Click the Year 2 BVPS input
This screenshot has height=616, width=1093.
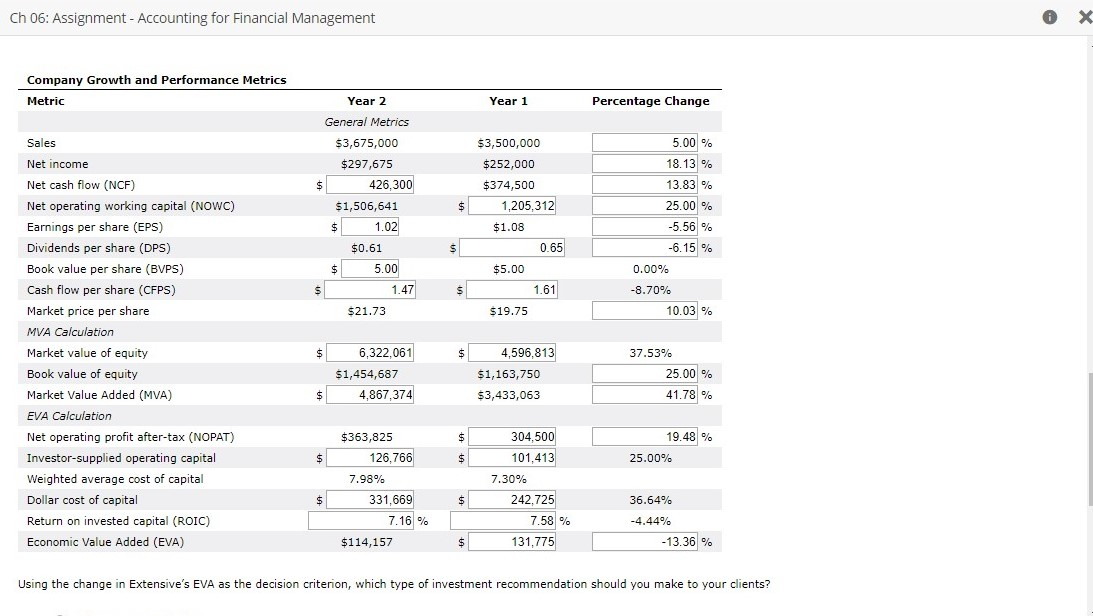[x=370, y=268]
